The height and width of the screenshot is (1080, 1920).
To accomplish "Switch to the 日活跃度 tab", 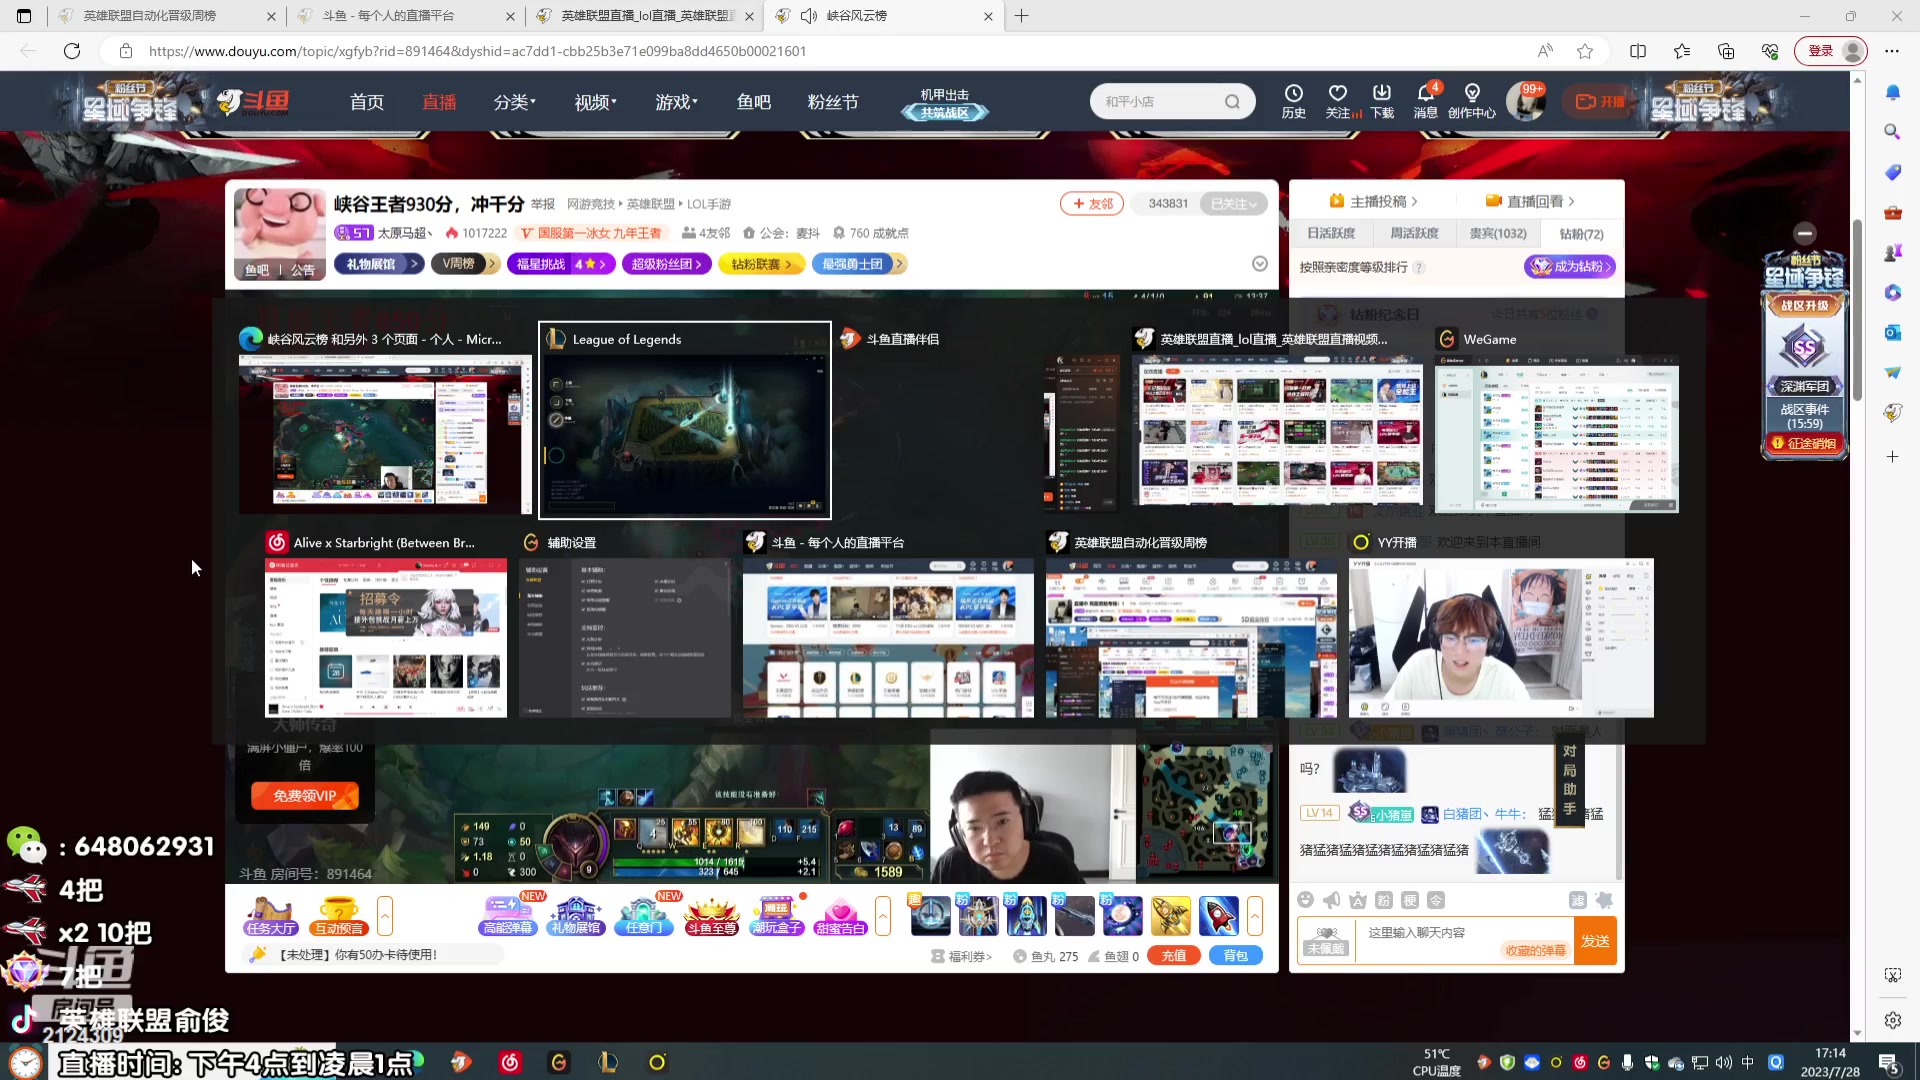I will 1331,233.
